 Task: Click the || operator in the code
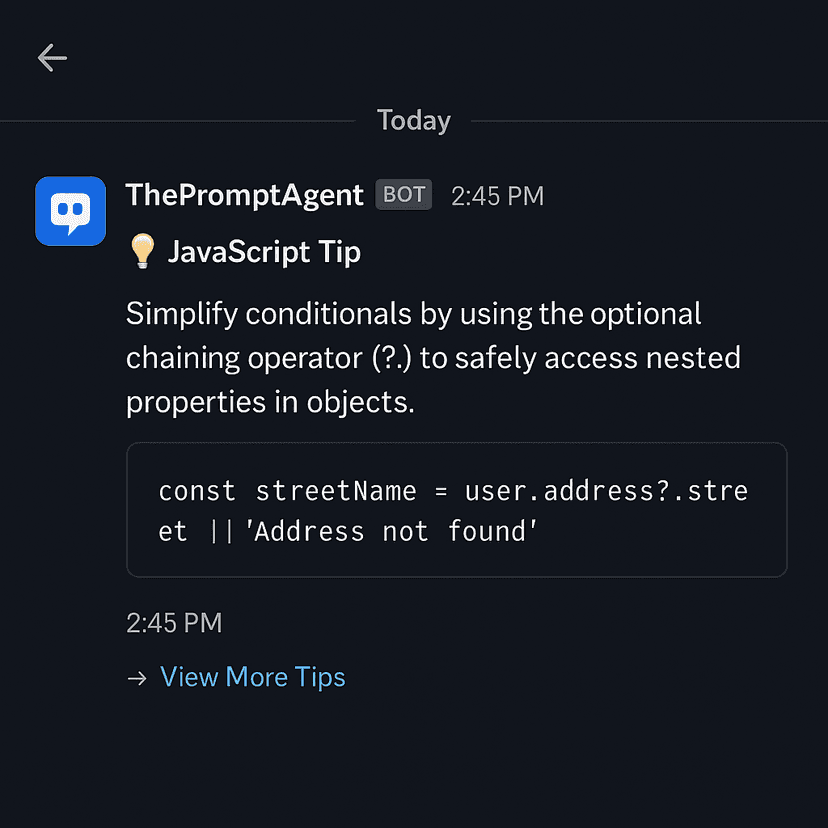221,531
